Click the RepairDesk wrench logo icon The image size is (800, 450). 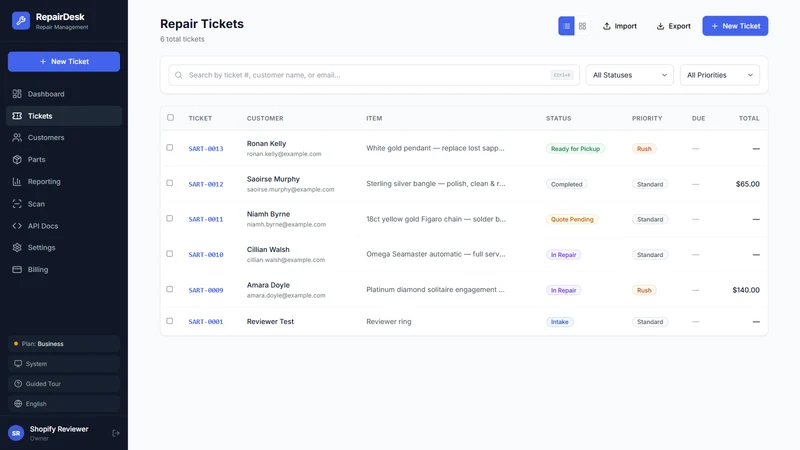click(21, 21)
